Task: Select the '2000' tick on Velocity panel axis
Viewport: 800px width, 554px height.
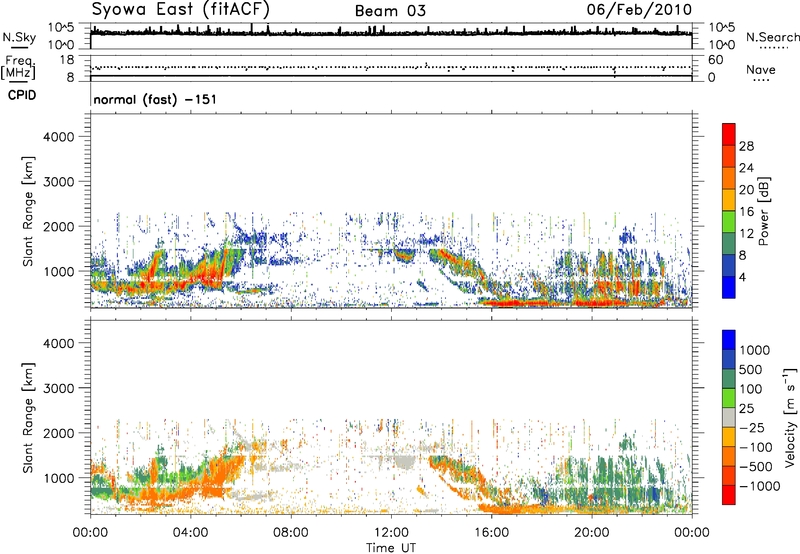Action: coord(59,433)
